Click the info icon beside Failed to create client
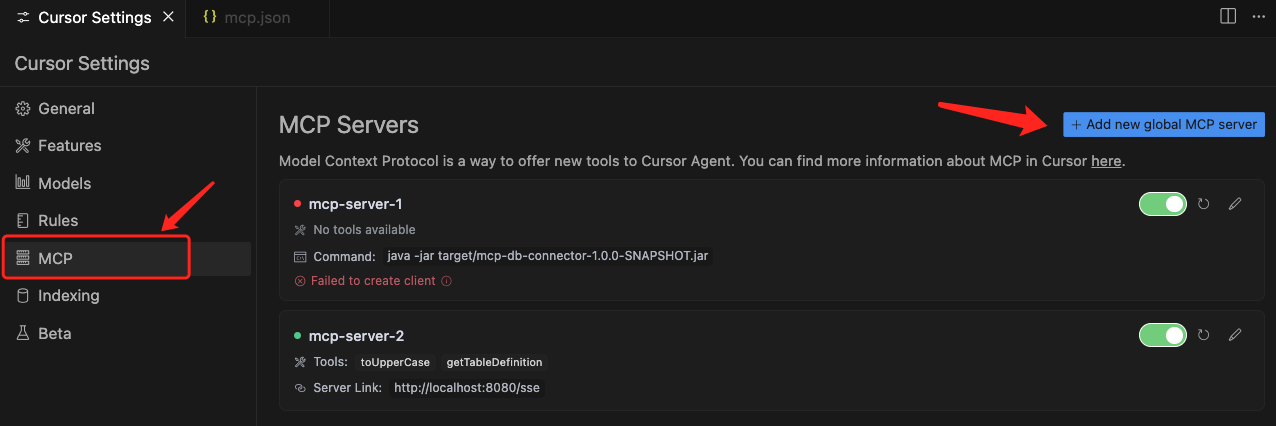 click(447, 281)
